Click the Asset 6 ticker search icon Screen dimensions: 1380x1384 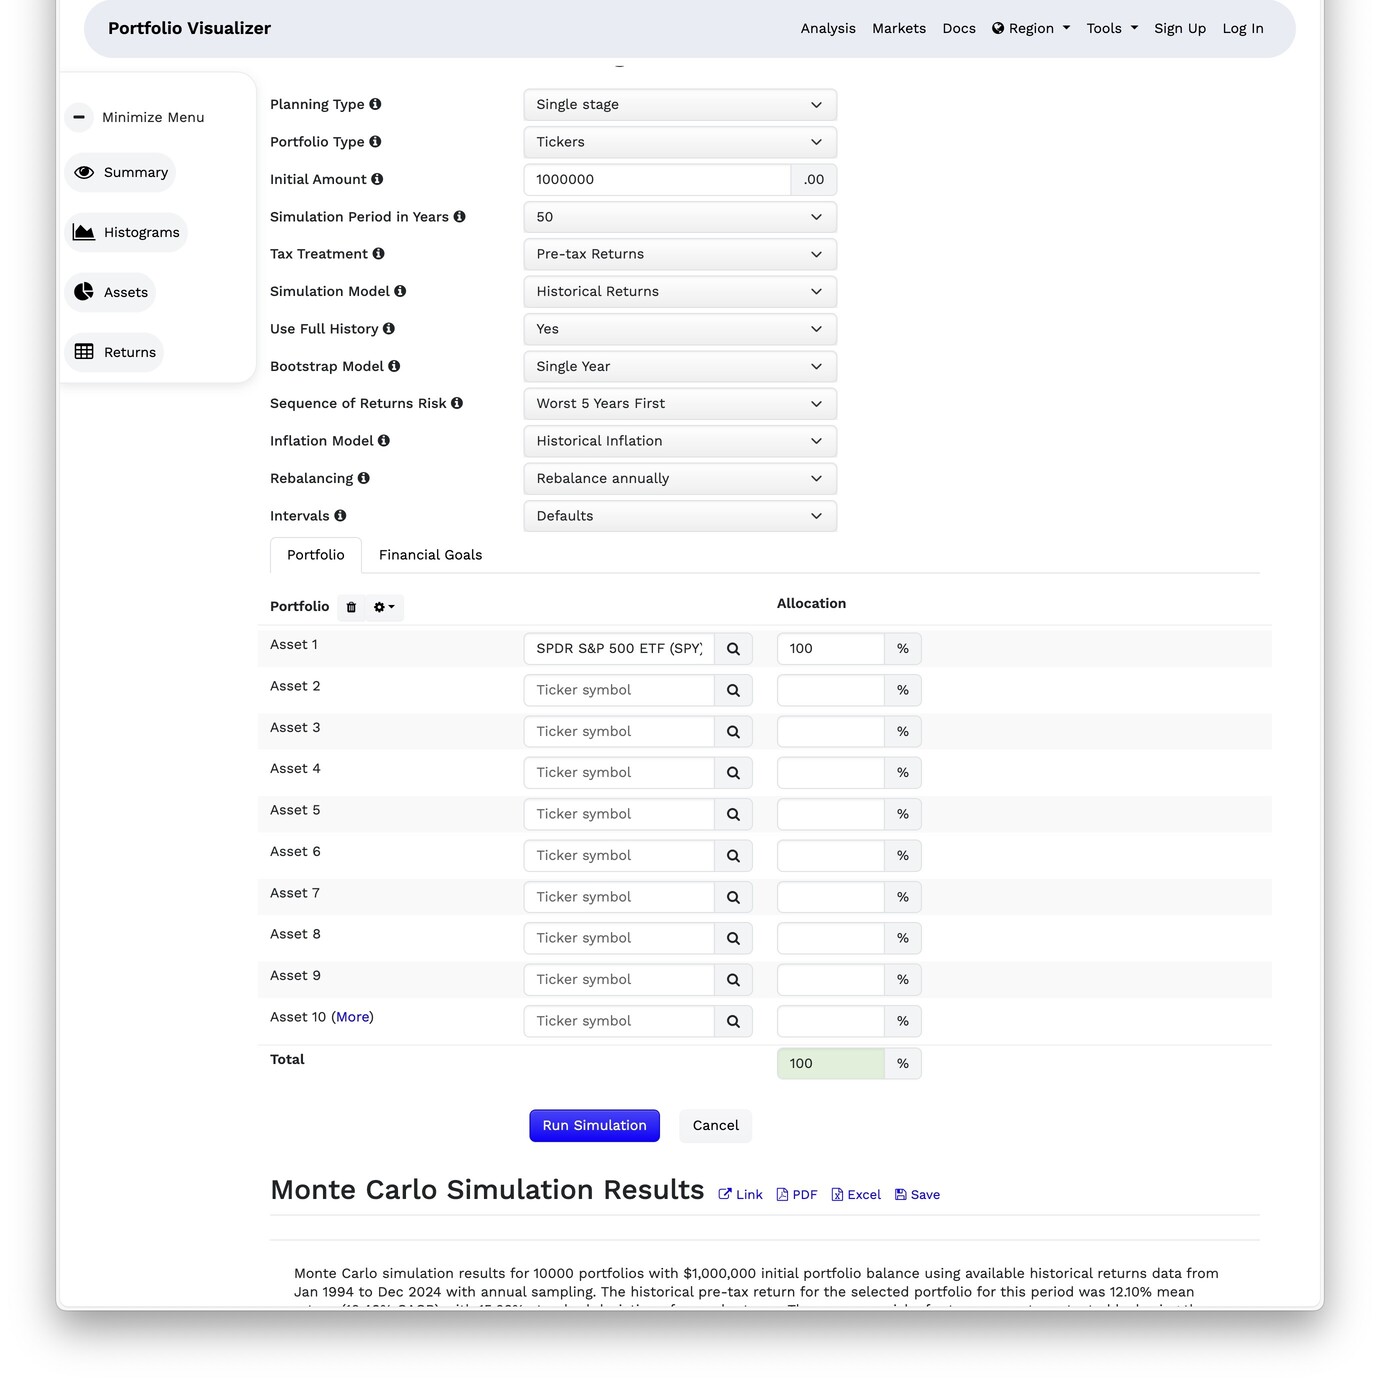[x=733, y=856]
